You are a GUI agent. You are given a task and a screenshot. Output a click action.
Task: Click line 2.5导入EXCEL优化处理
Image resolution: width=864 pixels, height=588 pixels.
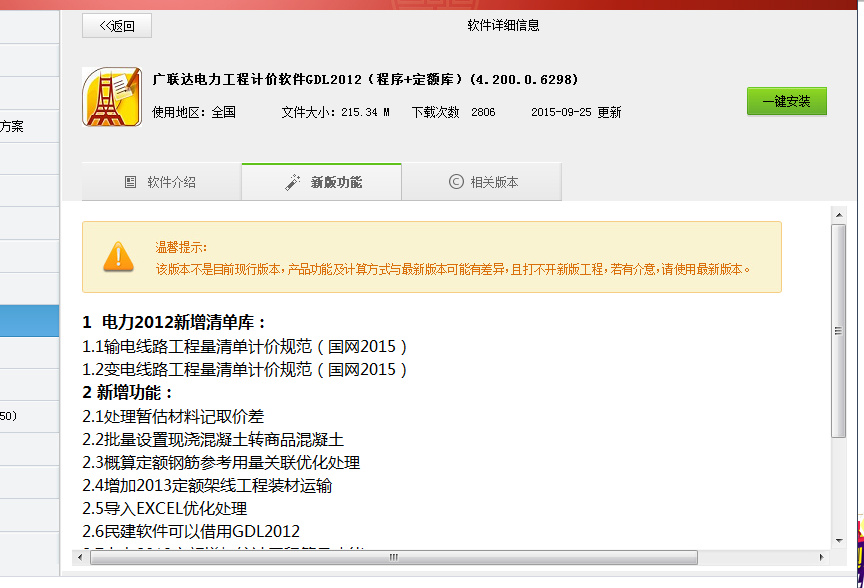[x=165, y=509]
